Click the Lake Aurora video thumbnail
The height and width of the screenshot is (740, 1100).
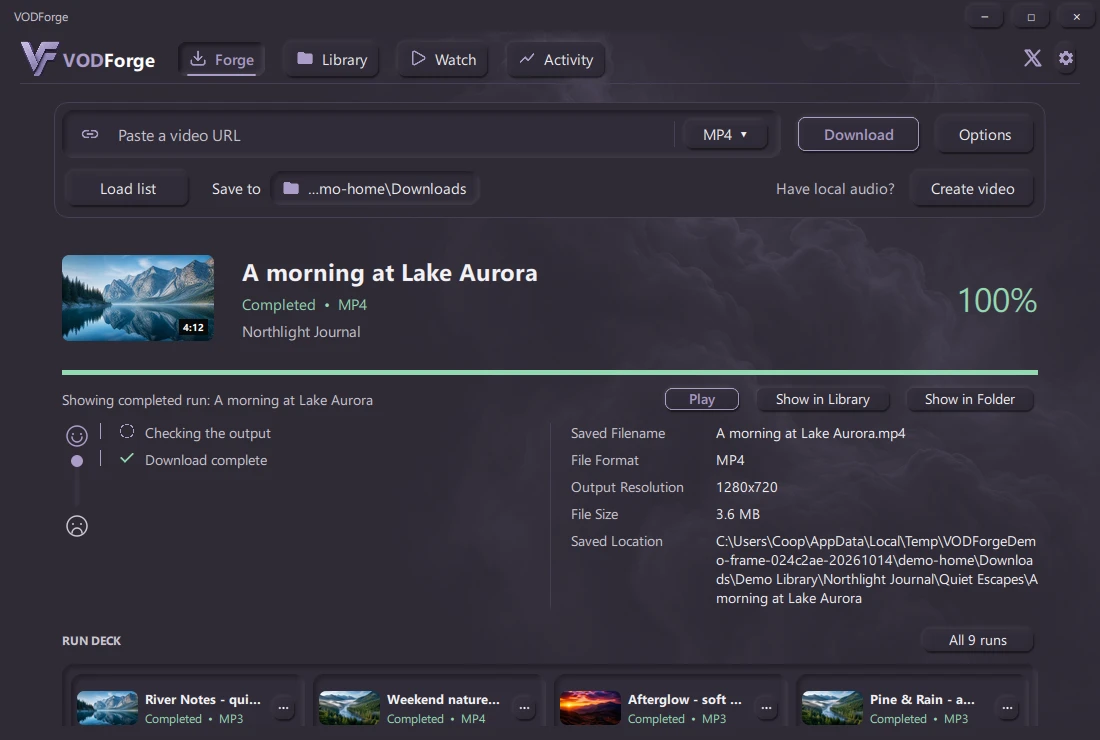pos(138,298)
